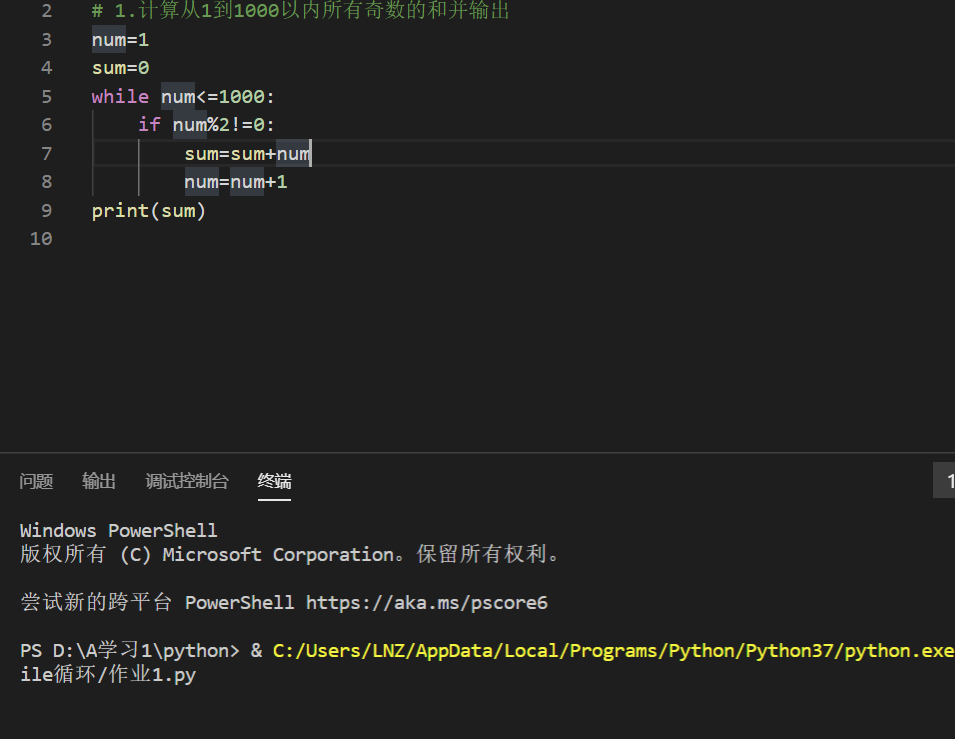The height and width of the screenshot is (739, 955).
Task: Click the Windows PowerShell header text
Action: [118, 531]
